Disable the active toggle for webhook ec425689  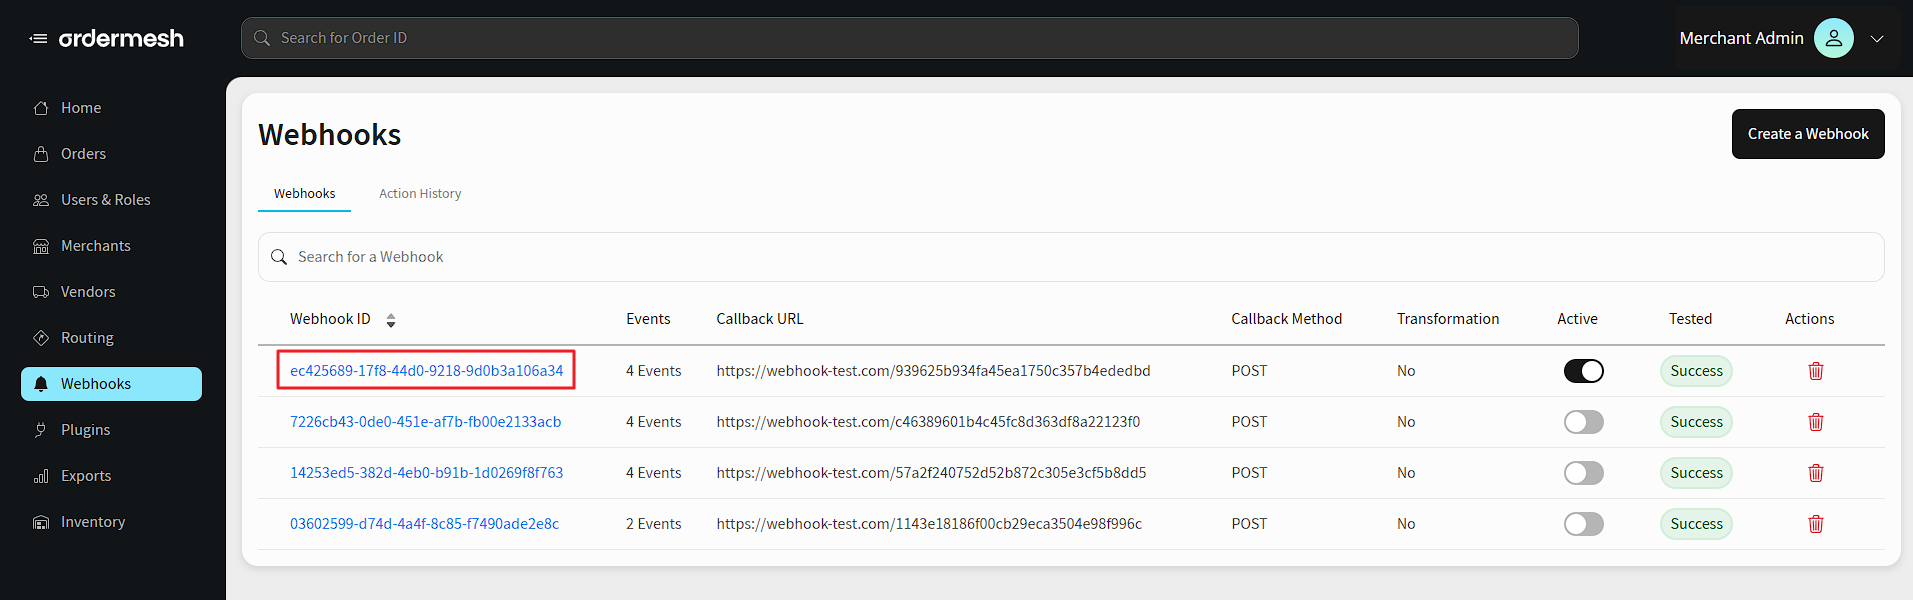tap(1583, 371)
